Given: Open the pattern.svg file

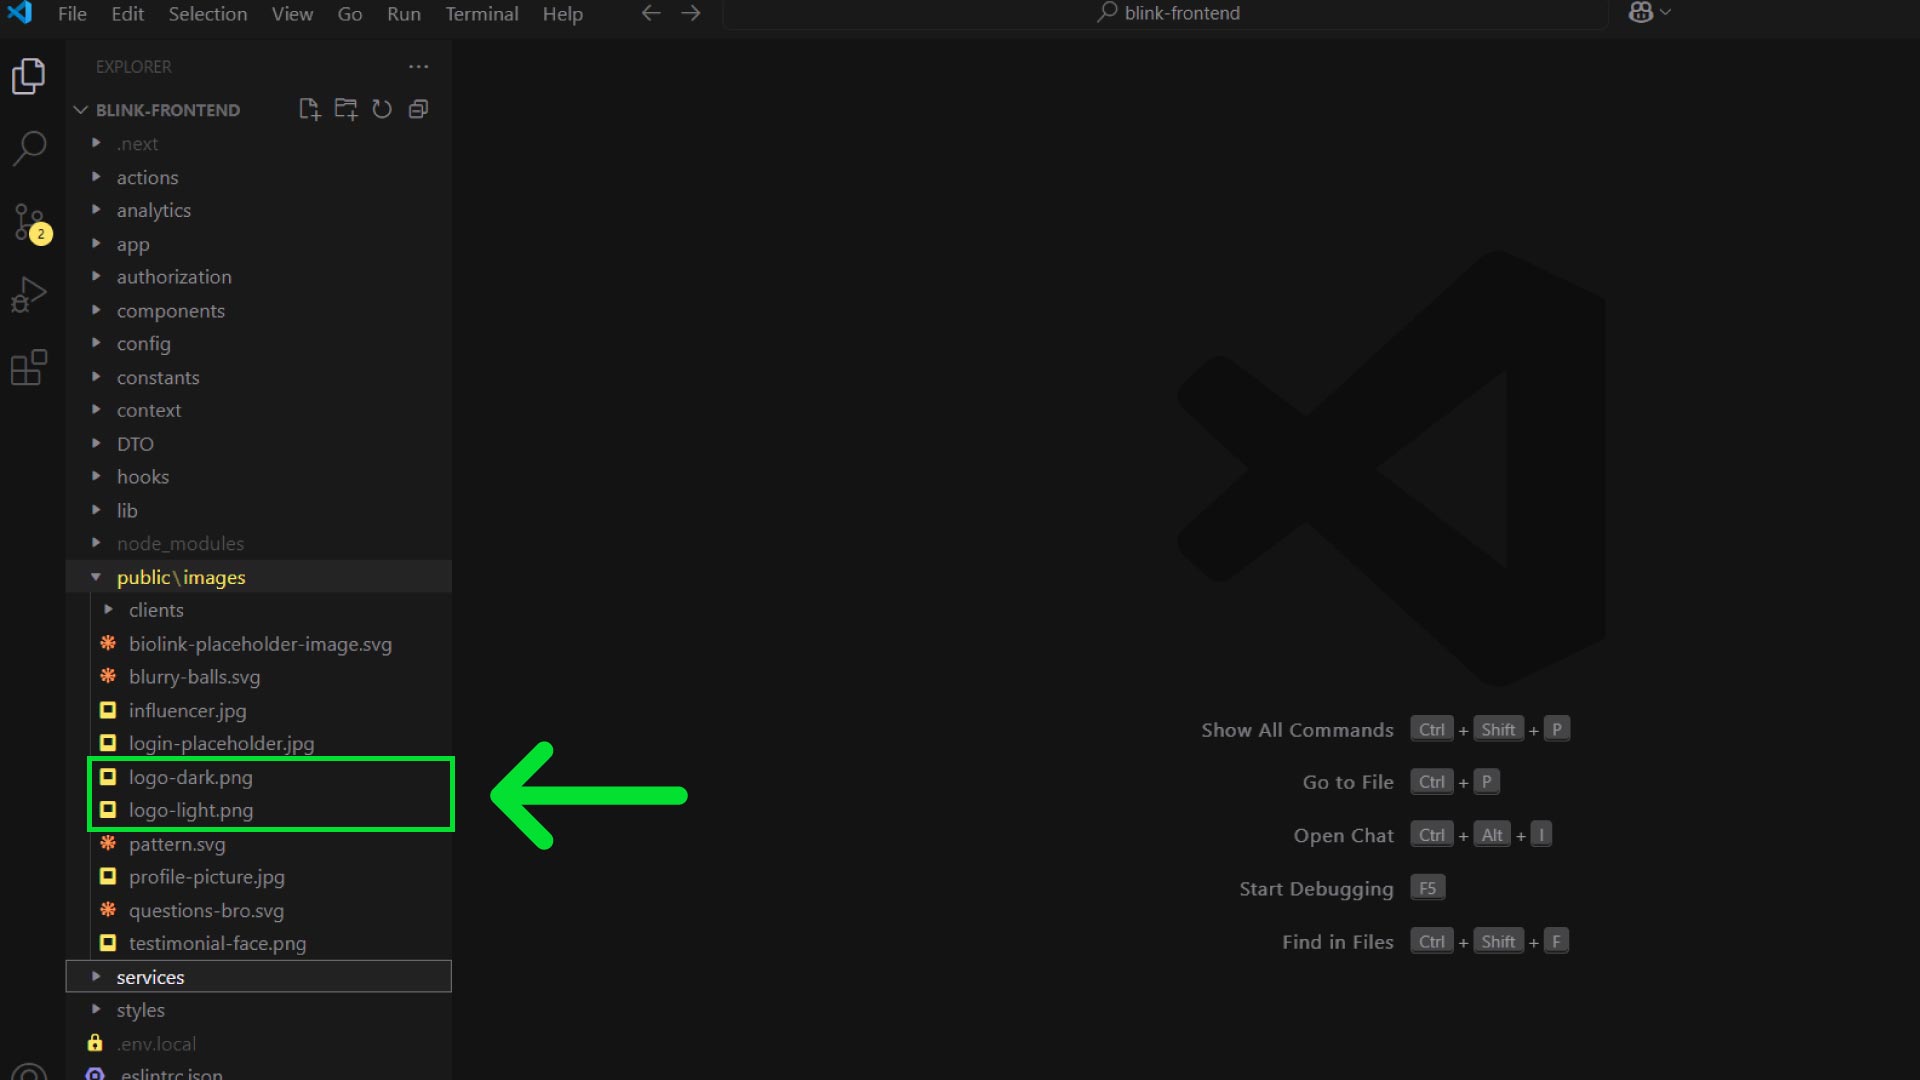Looking at the screenshot, I should (177, 844).
